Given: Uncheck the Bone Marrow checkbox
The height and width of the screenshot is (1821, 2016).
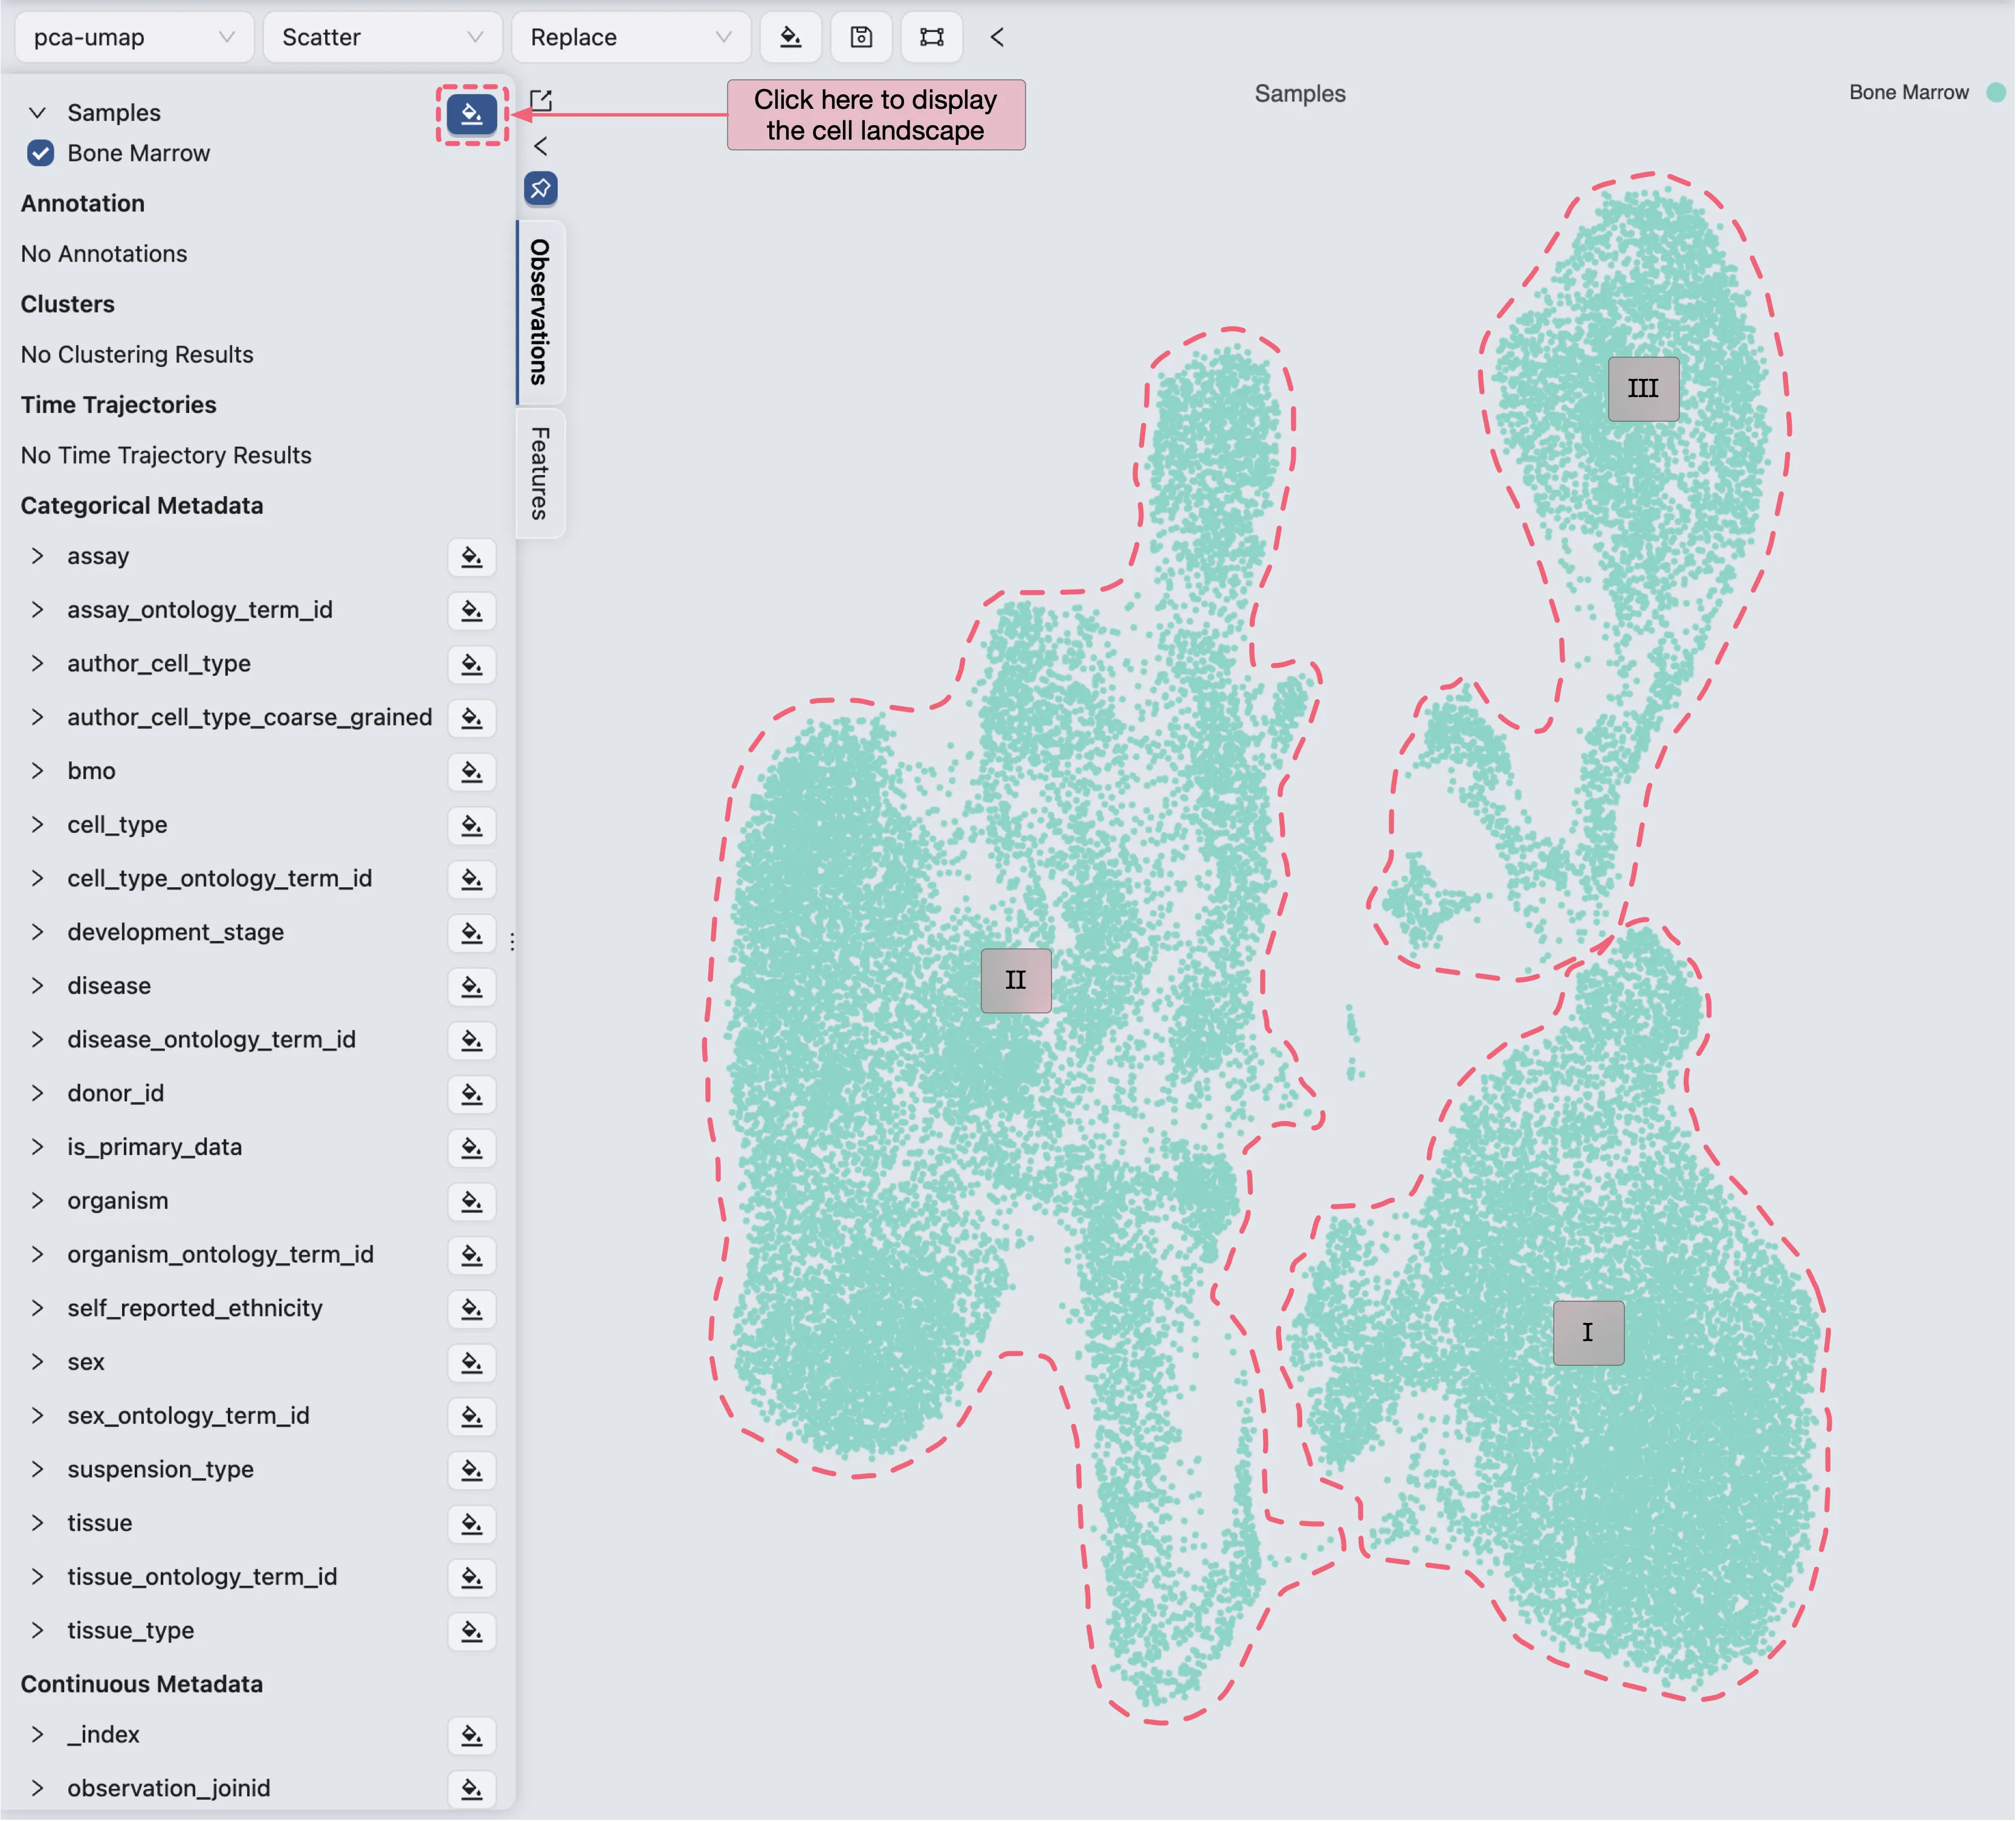Looking at the screenshot, I should click(x=41, y=153).
